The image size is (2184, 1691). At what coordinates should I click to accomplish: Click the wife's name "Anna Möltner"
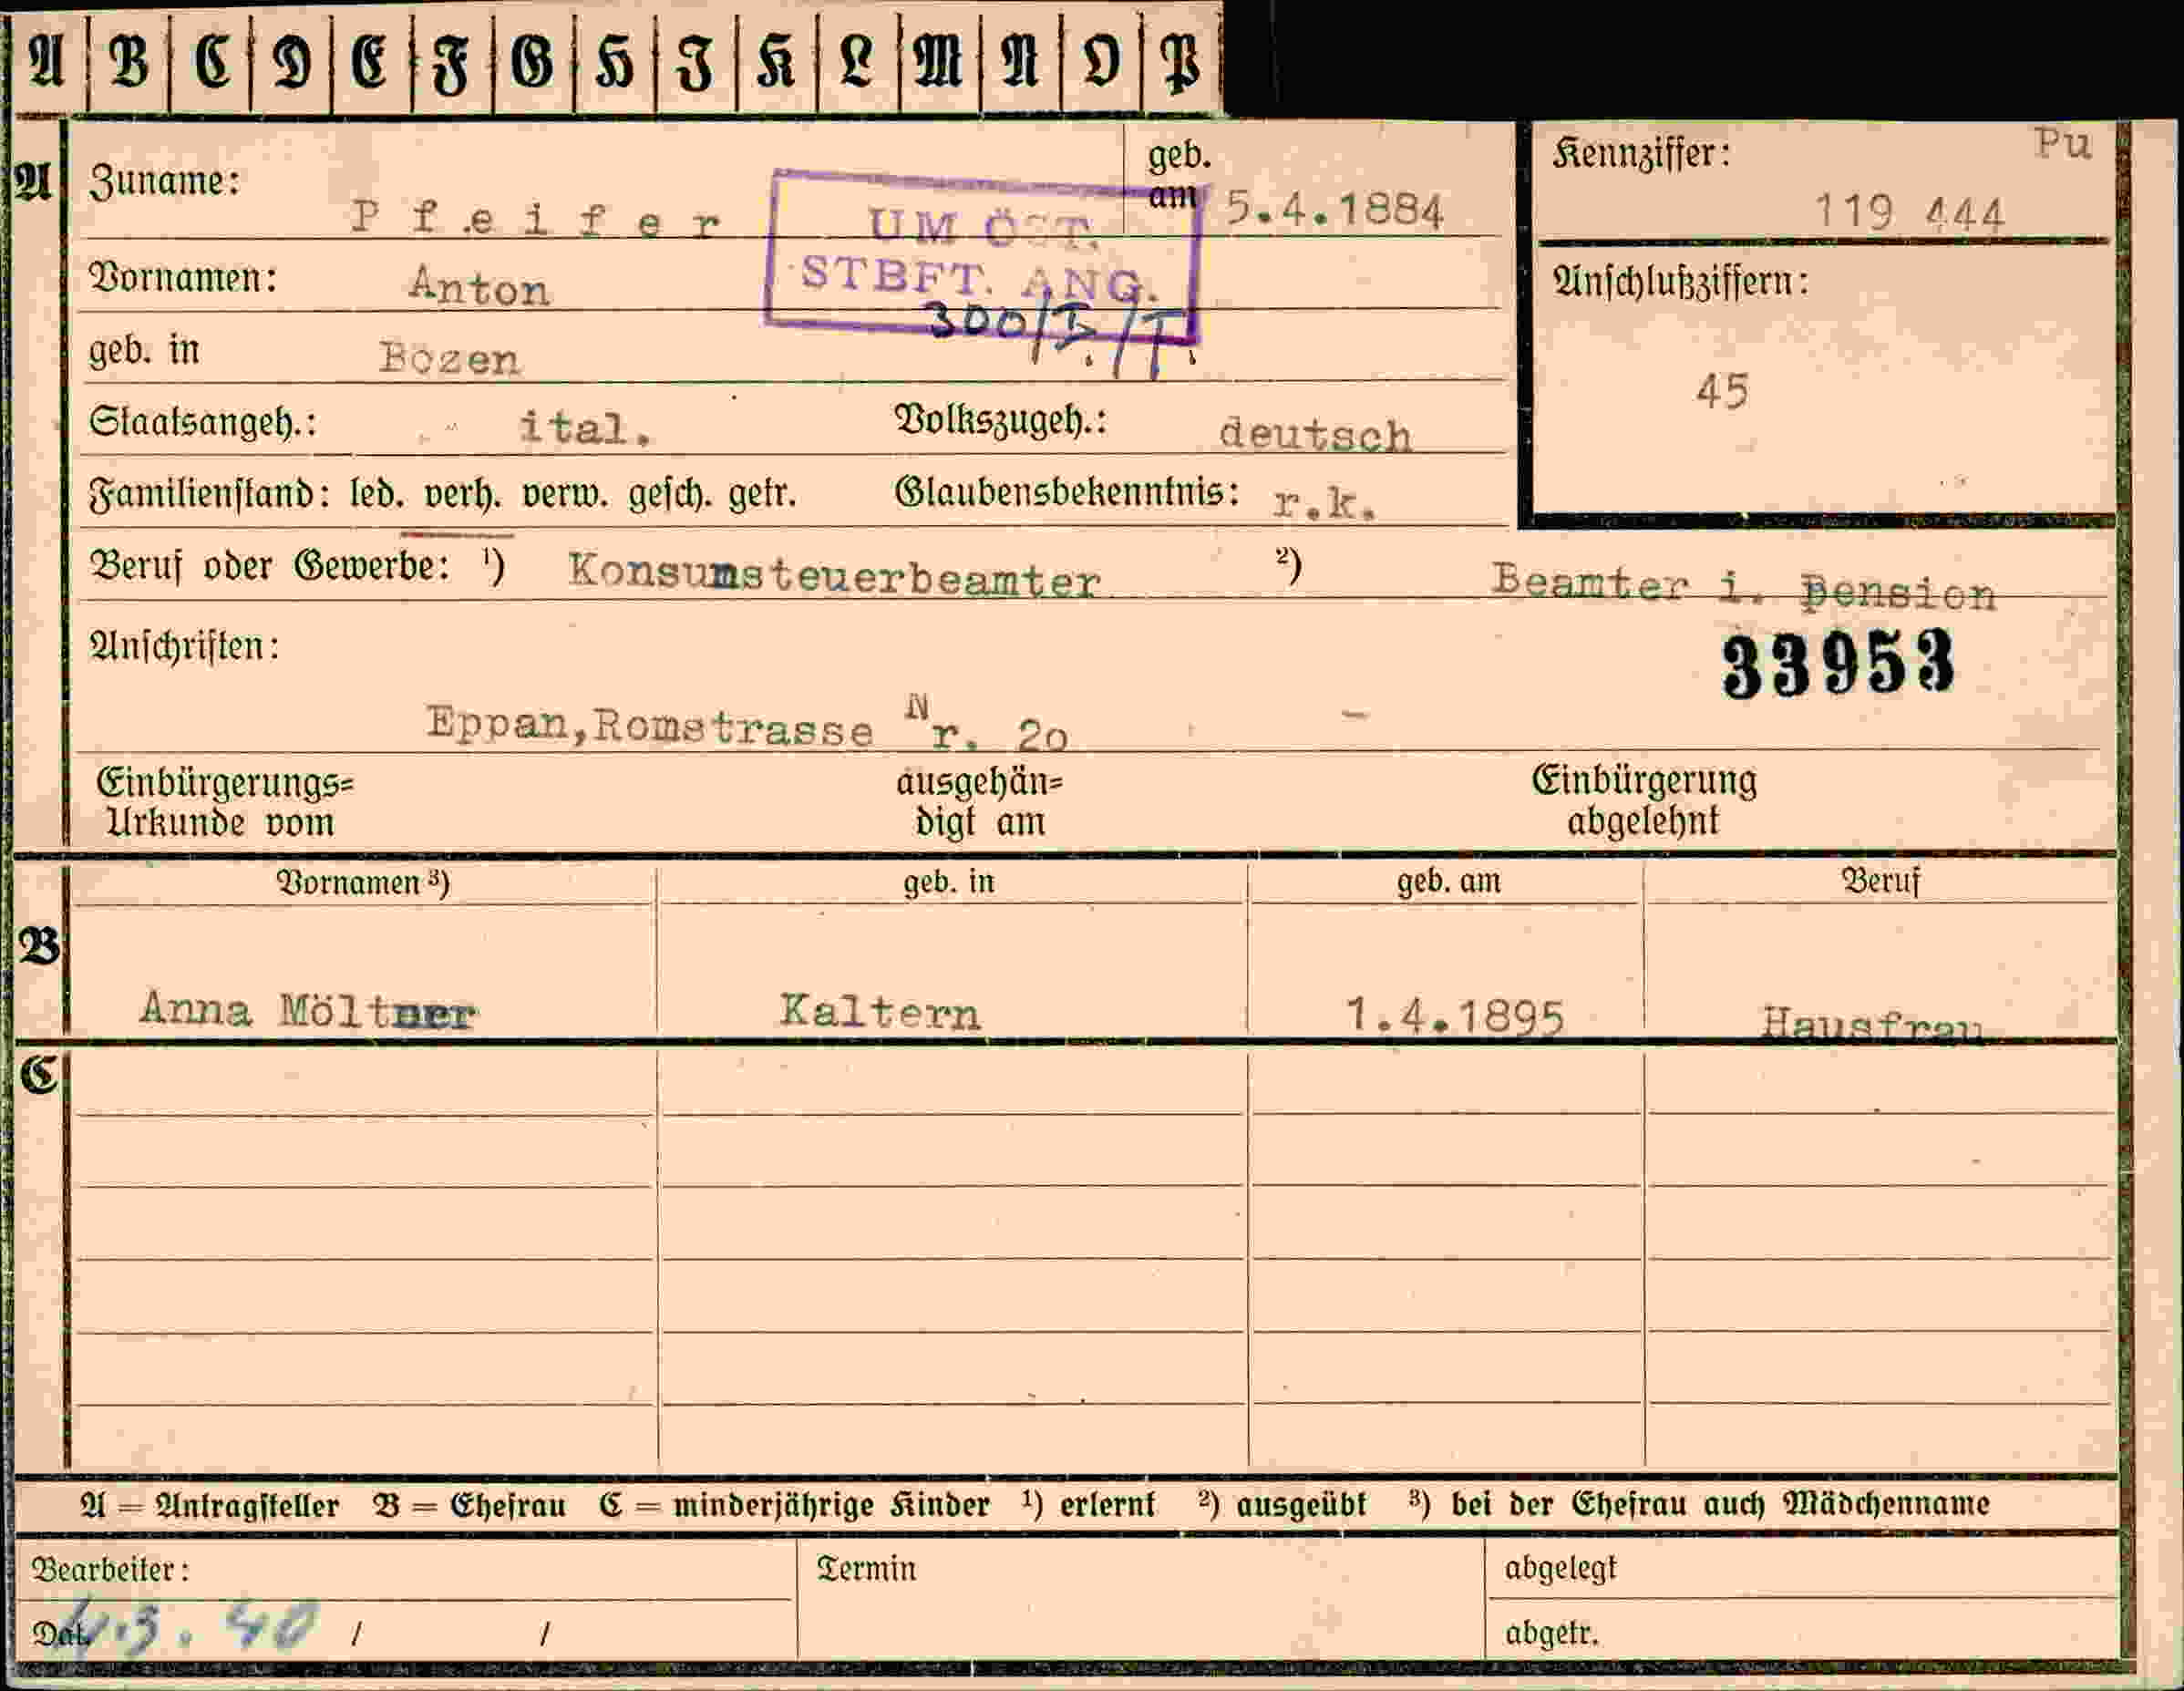[308, 1010]
